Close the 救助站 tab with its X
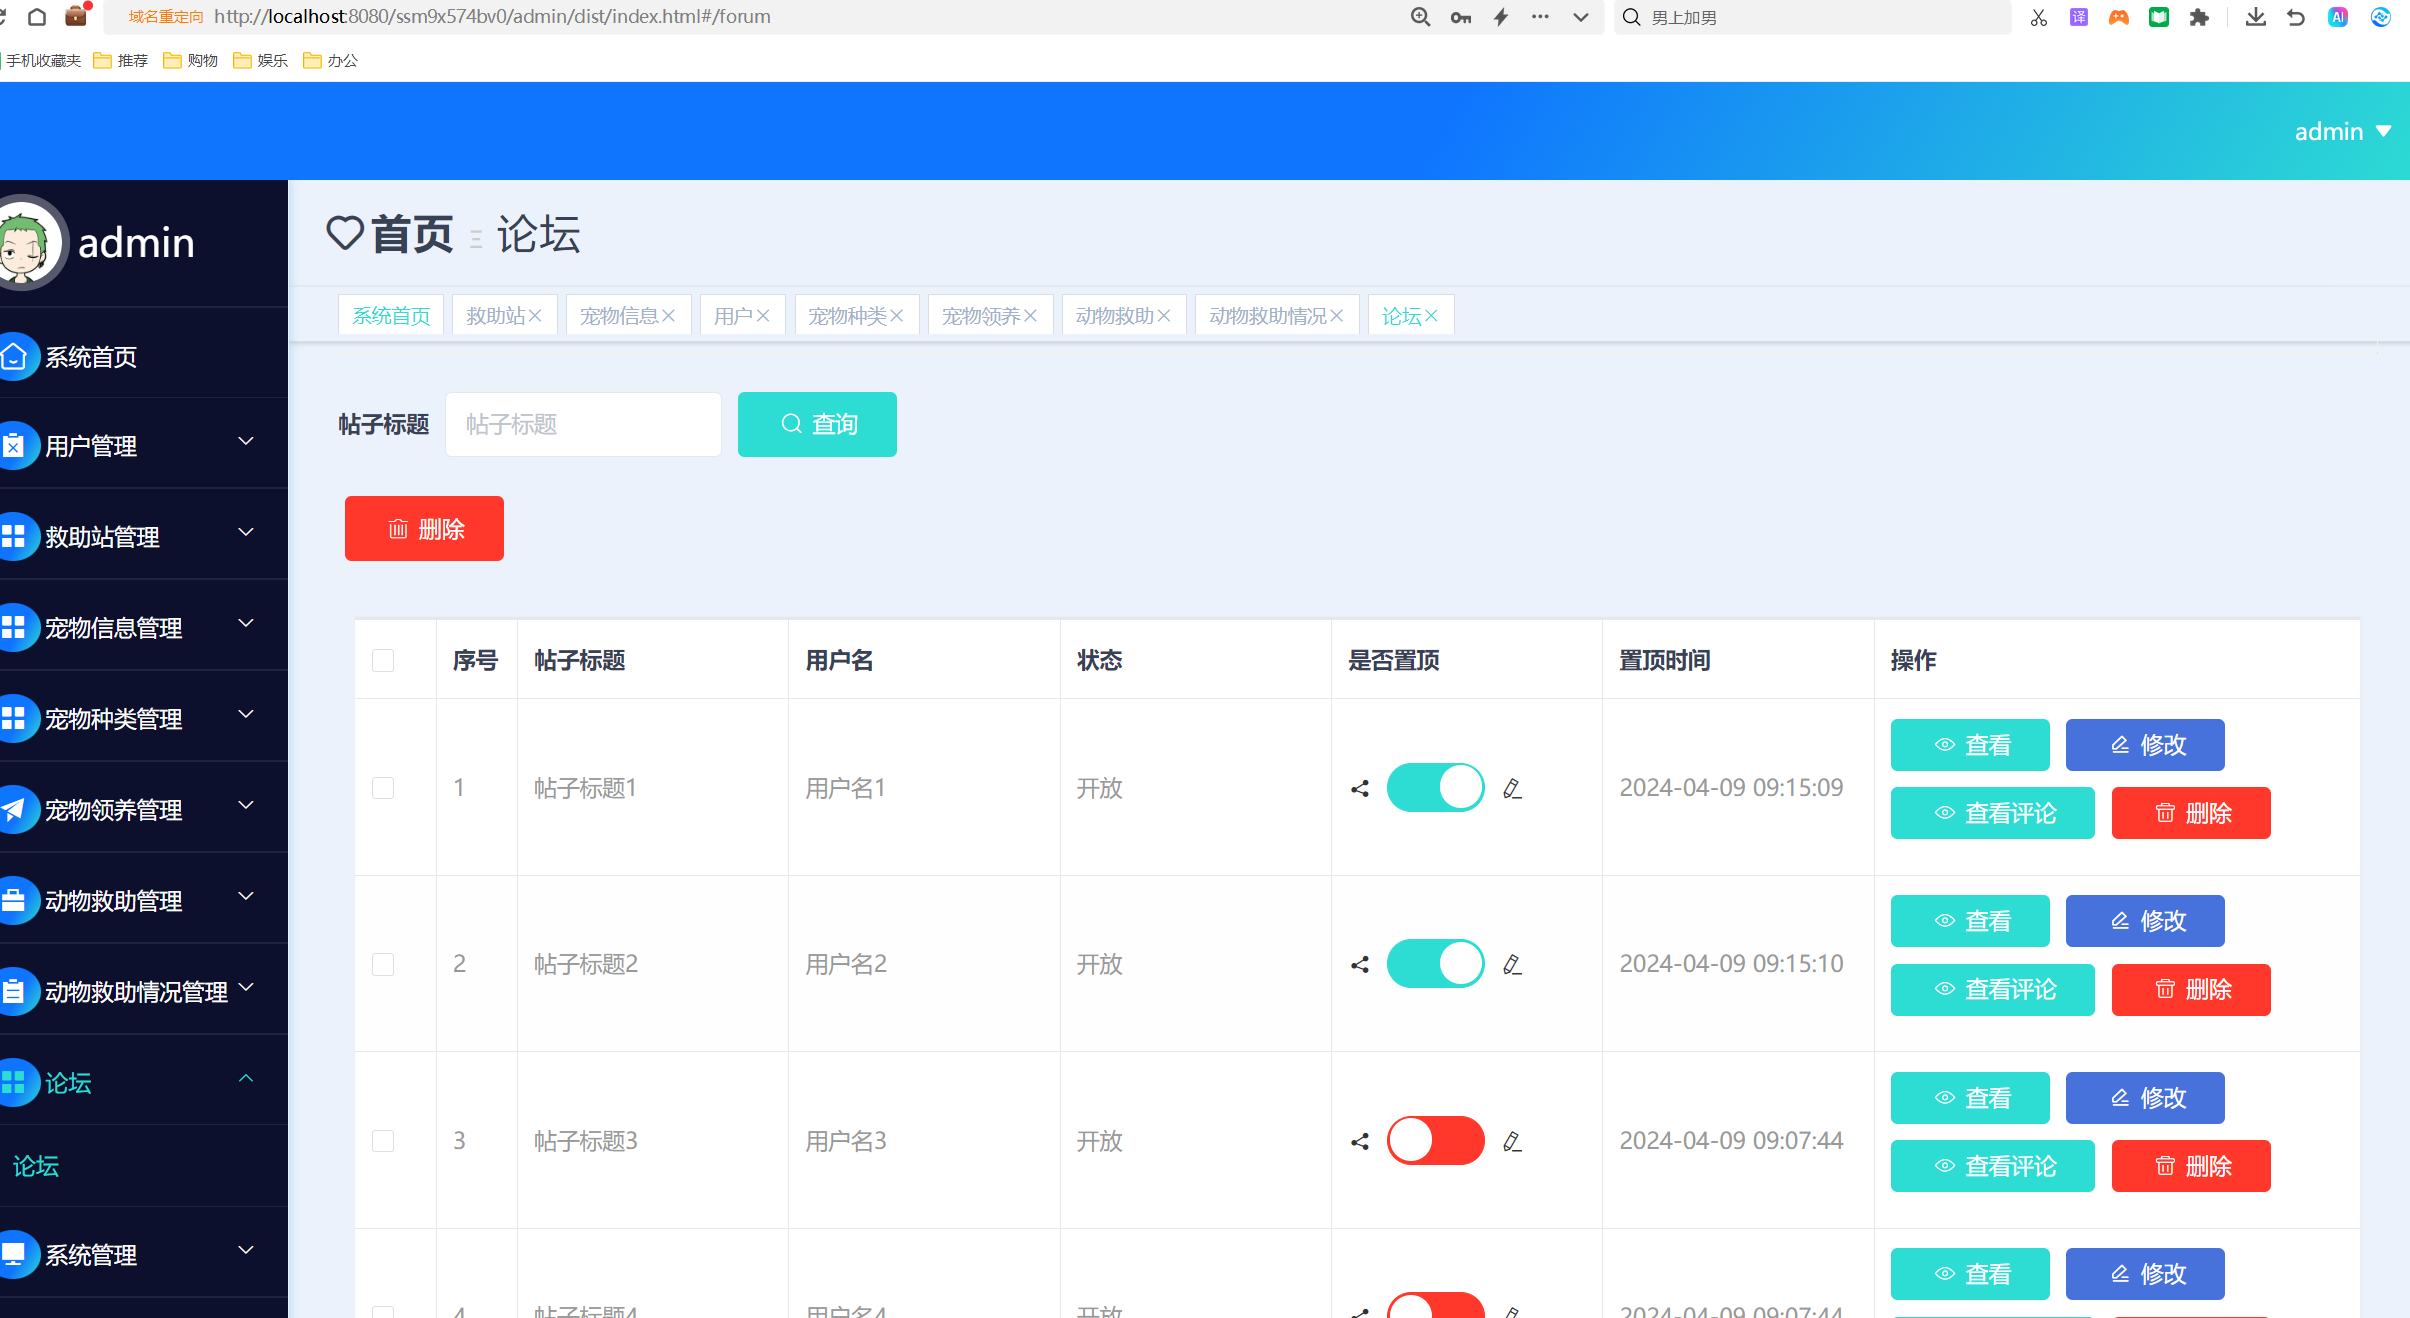 tap(535, 316)
